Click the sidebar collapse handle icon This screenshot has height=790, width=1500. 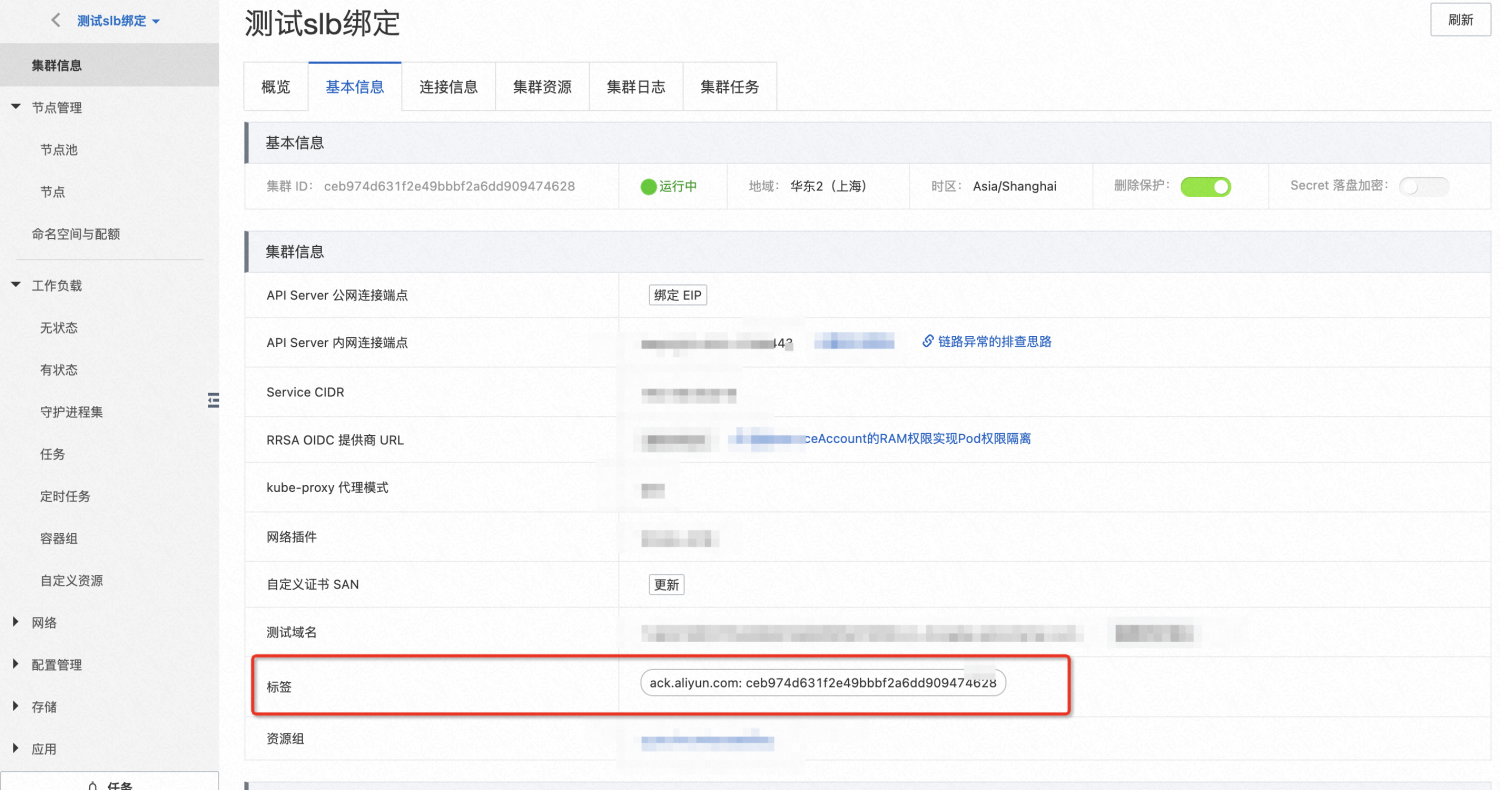pyautogui.click(x=213, y=401)
